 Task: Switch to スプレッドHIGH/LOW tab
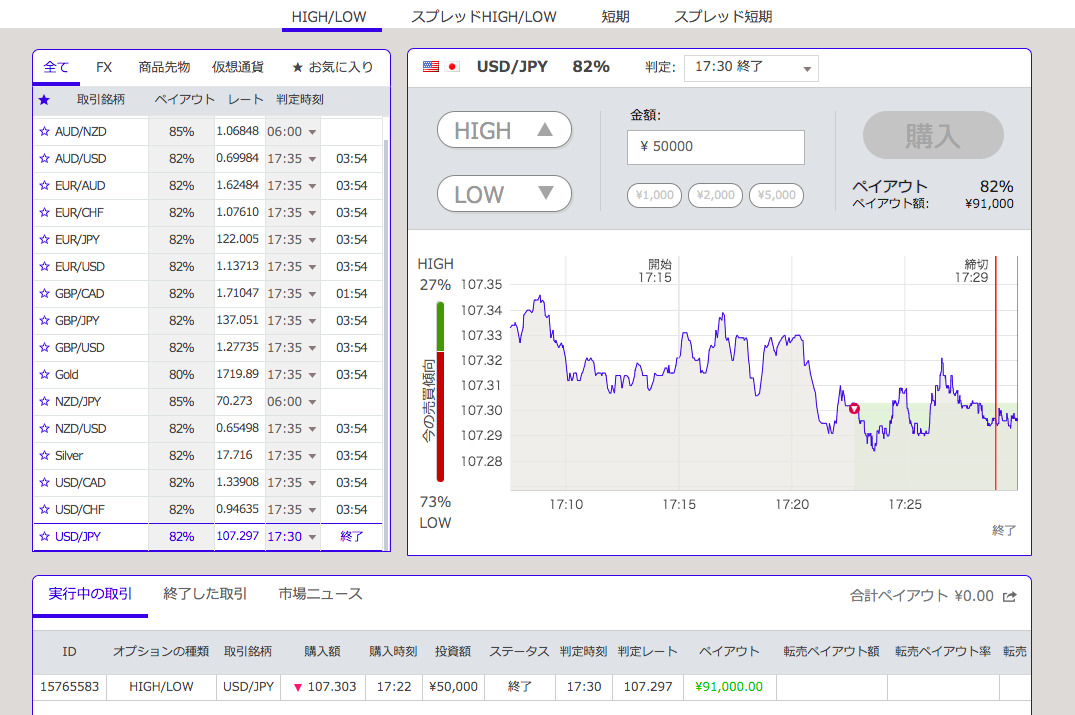(x=483, y=17)
